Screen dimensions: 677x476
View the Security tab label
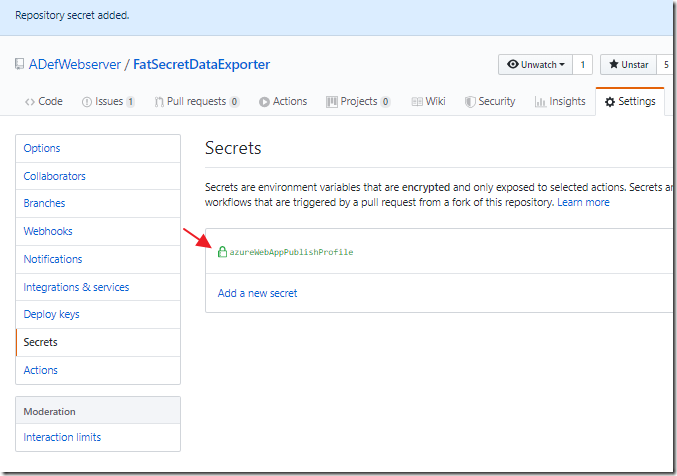[497, 101]
